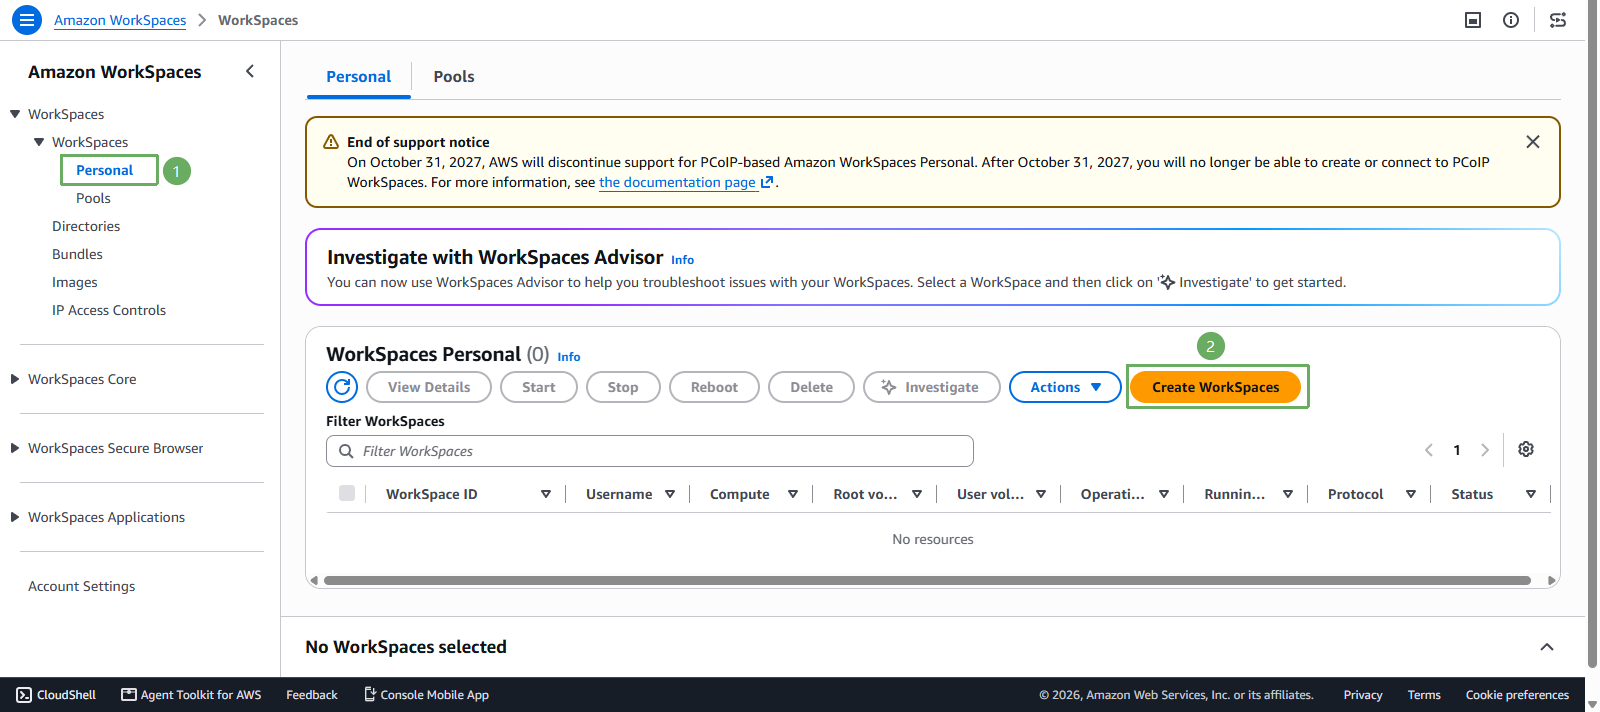Expand WorkSpaces Secure Browser section
This screenshot has width=1600, height=712.
(x=15, y=448)
